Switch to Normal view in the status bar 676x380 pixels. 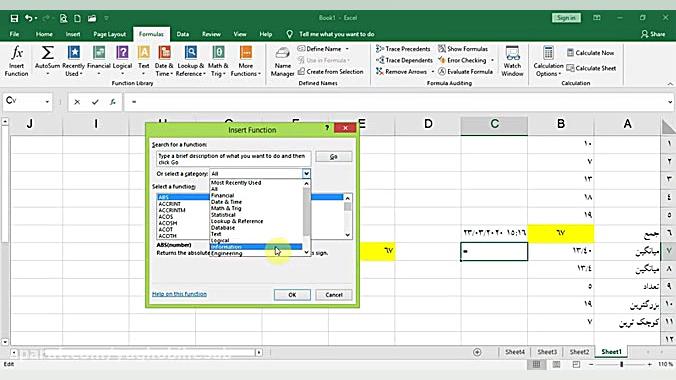pos(536,364)
